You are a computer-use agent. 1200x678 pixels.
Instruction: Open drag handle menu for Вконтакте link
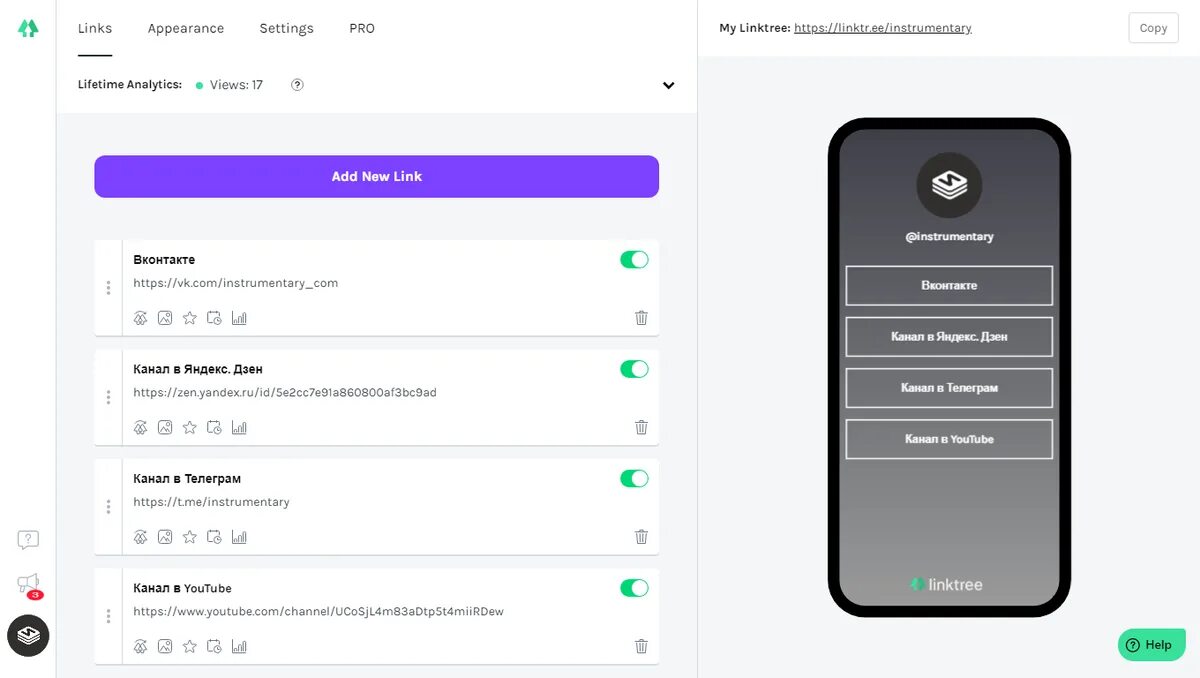click(108, 288)
